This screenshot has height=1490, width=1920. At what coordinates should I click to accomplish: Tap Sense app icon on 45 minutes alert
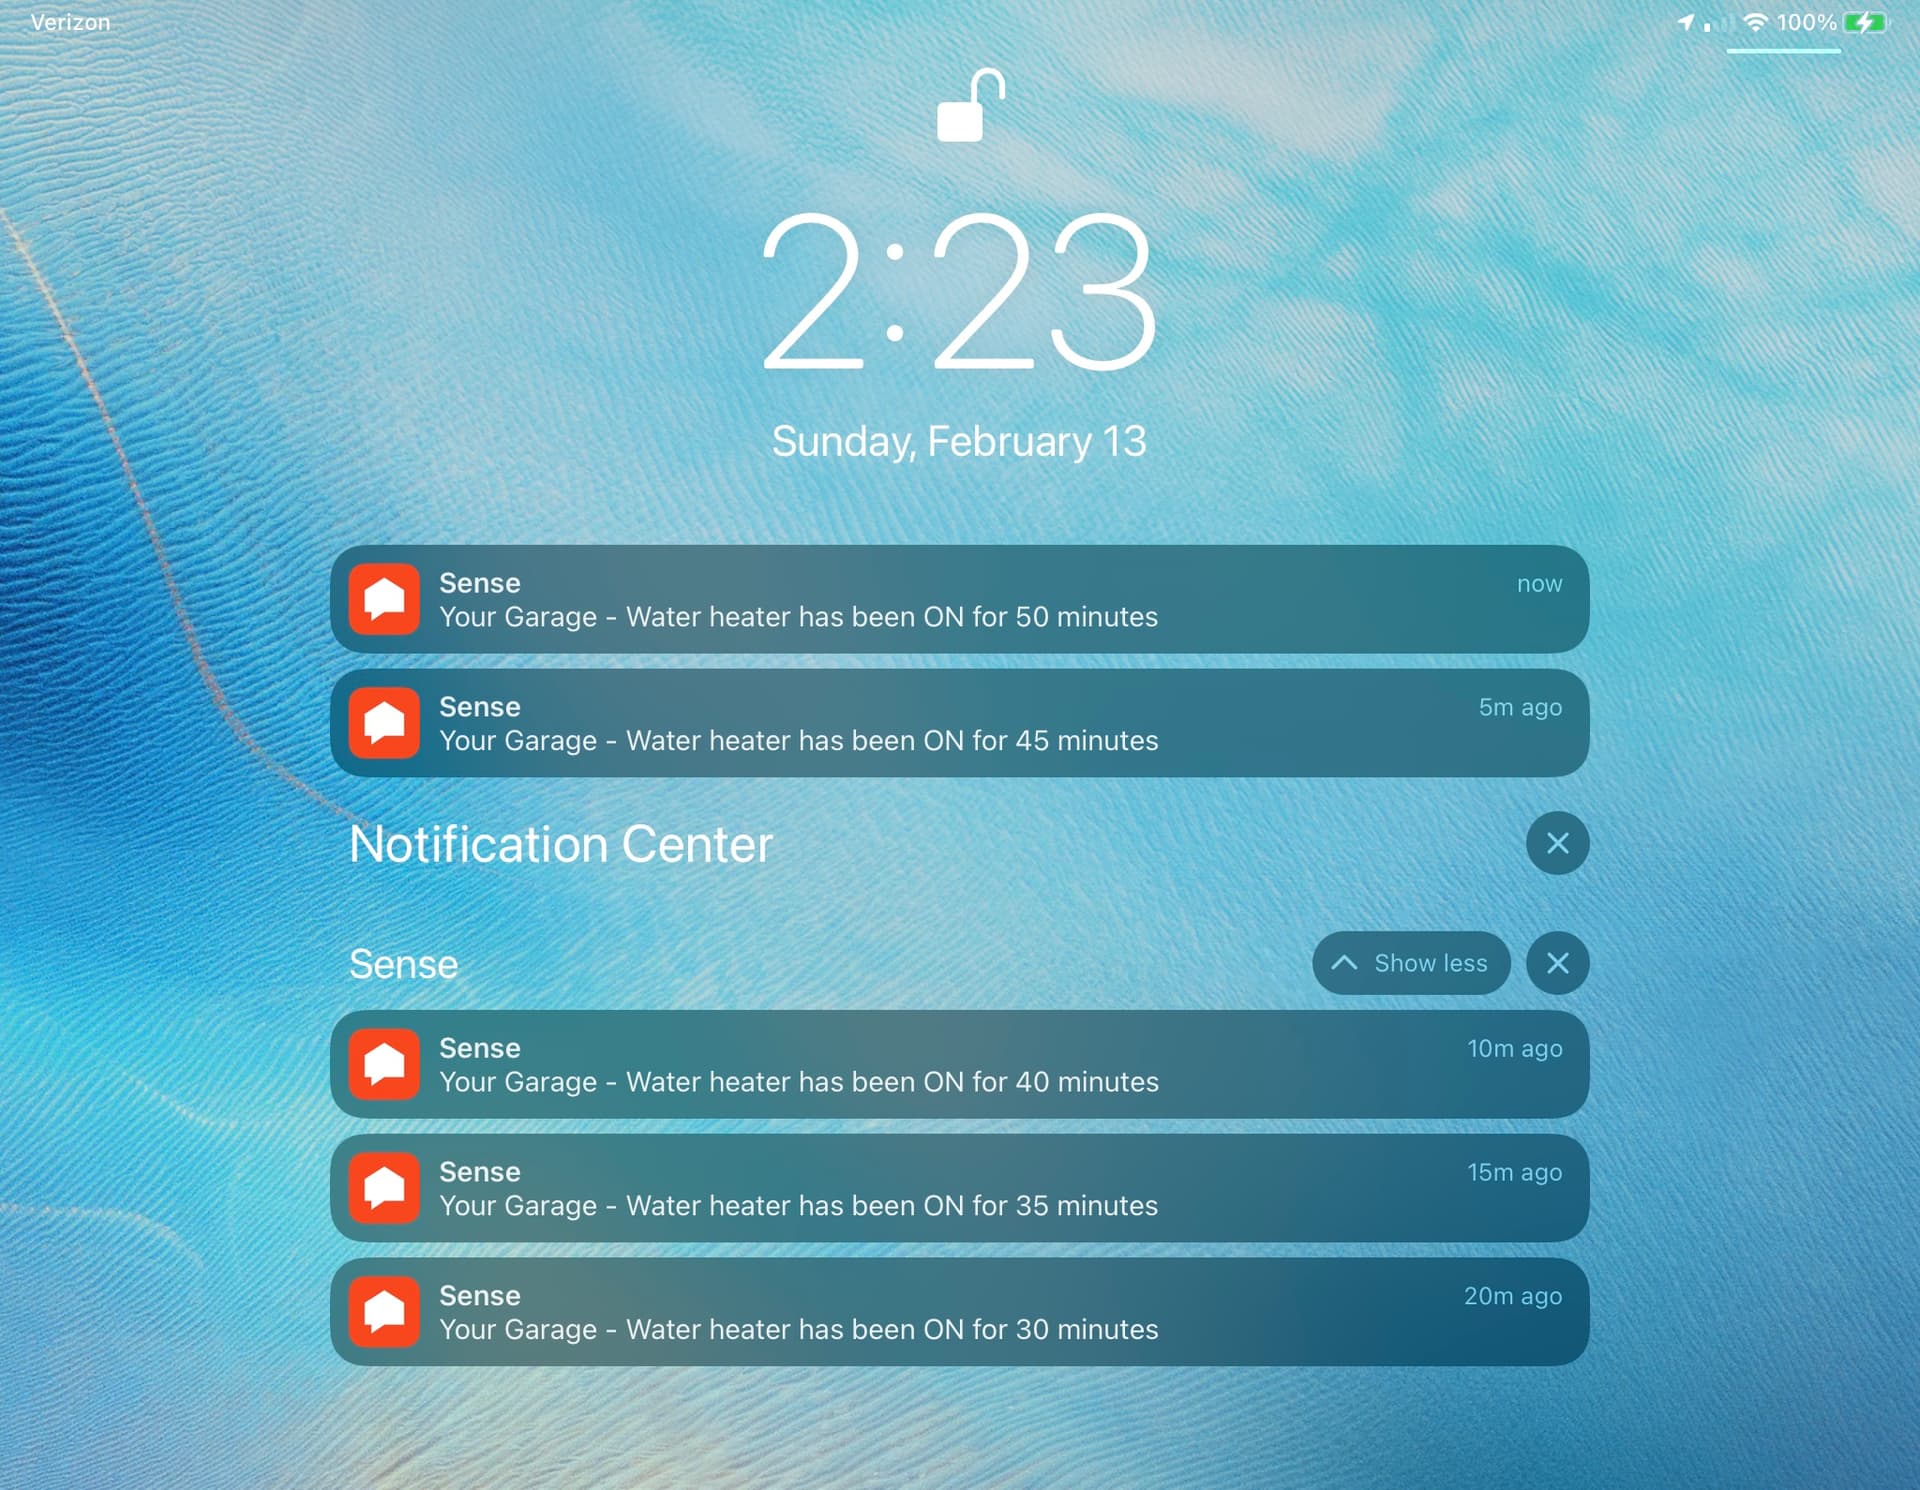[384, 723]
